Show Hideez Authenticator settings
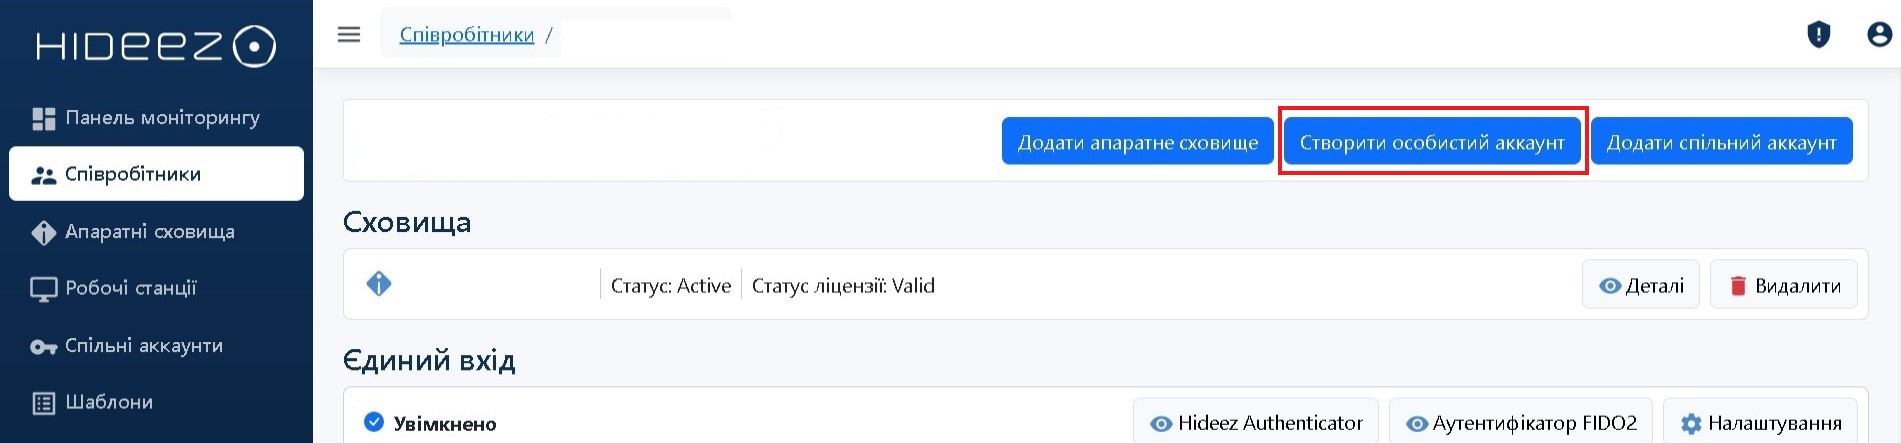Viewport: 1901px width, 443px height. [x=1255, y=423]
